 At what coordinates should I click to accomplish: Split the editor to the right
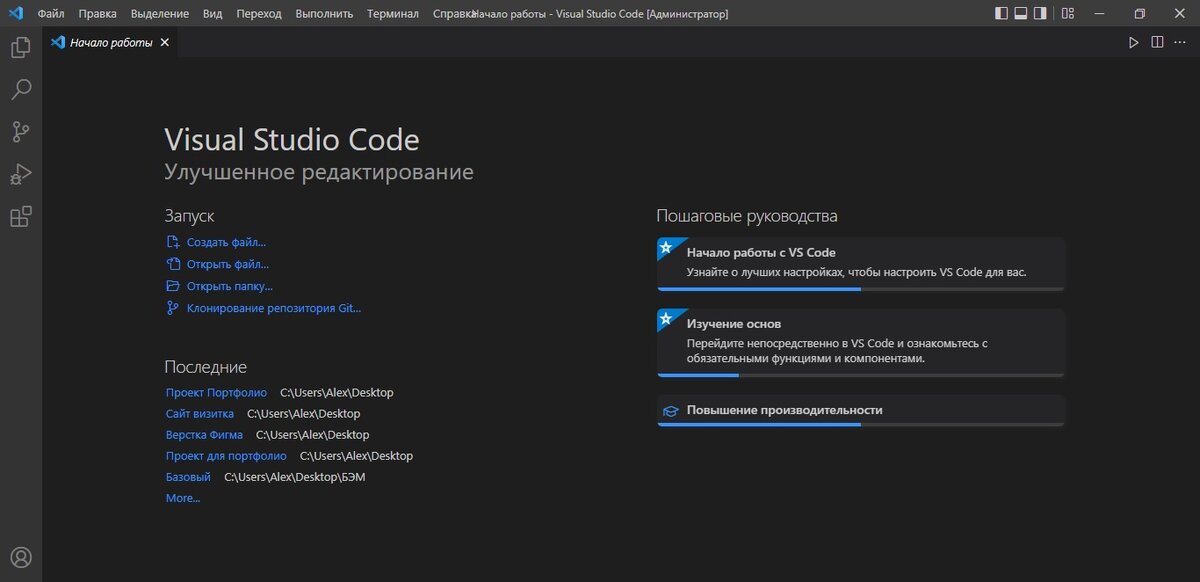click(x=1157, y=43)
